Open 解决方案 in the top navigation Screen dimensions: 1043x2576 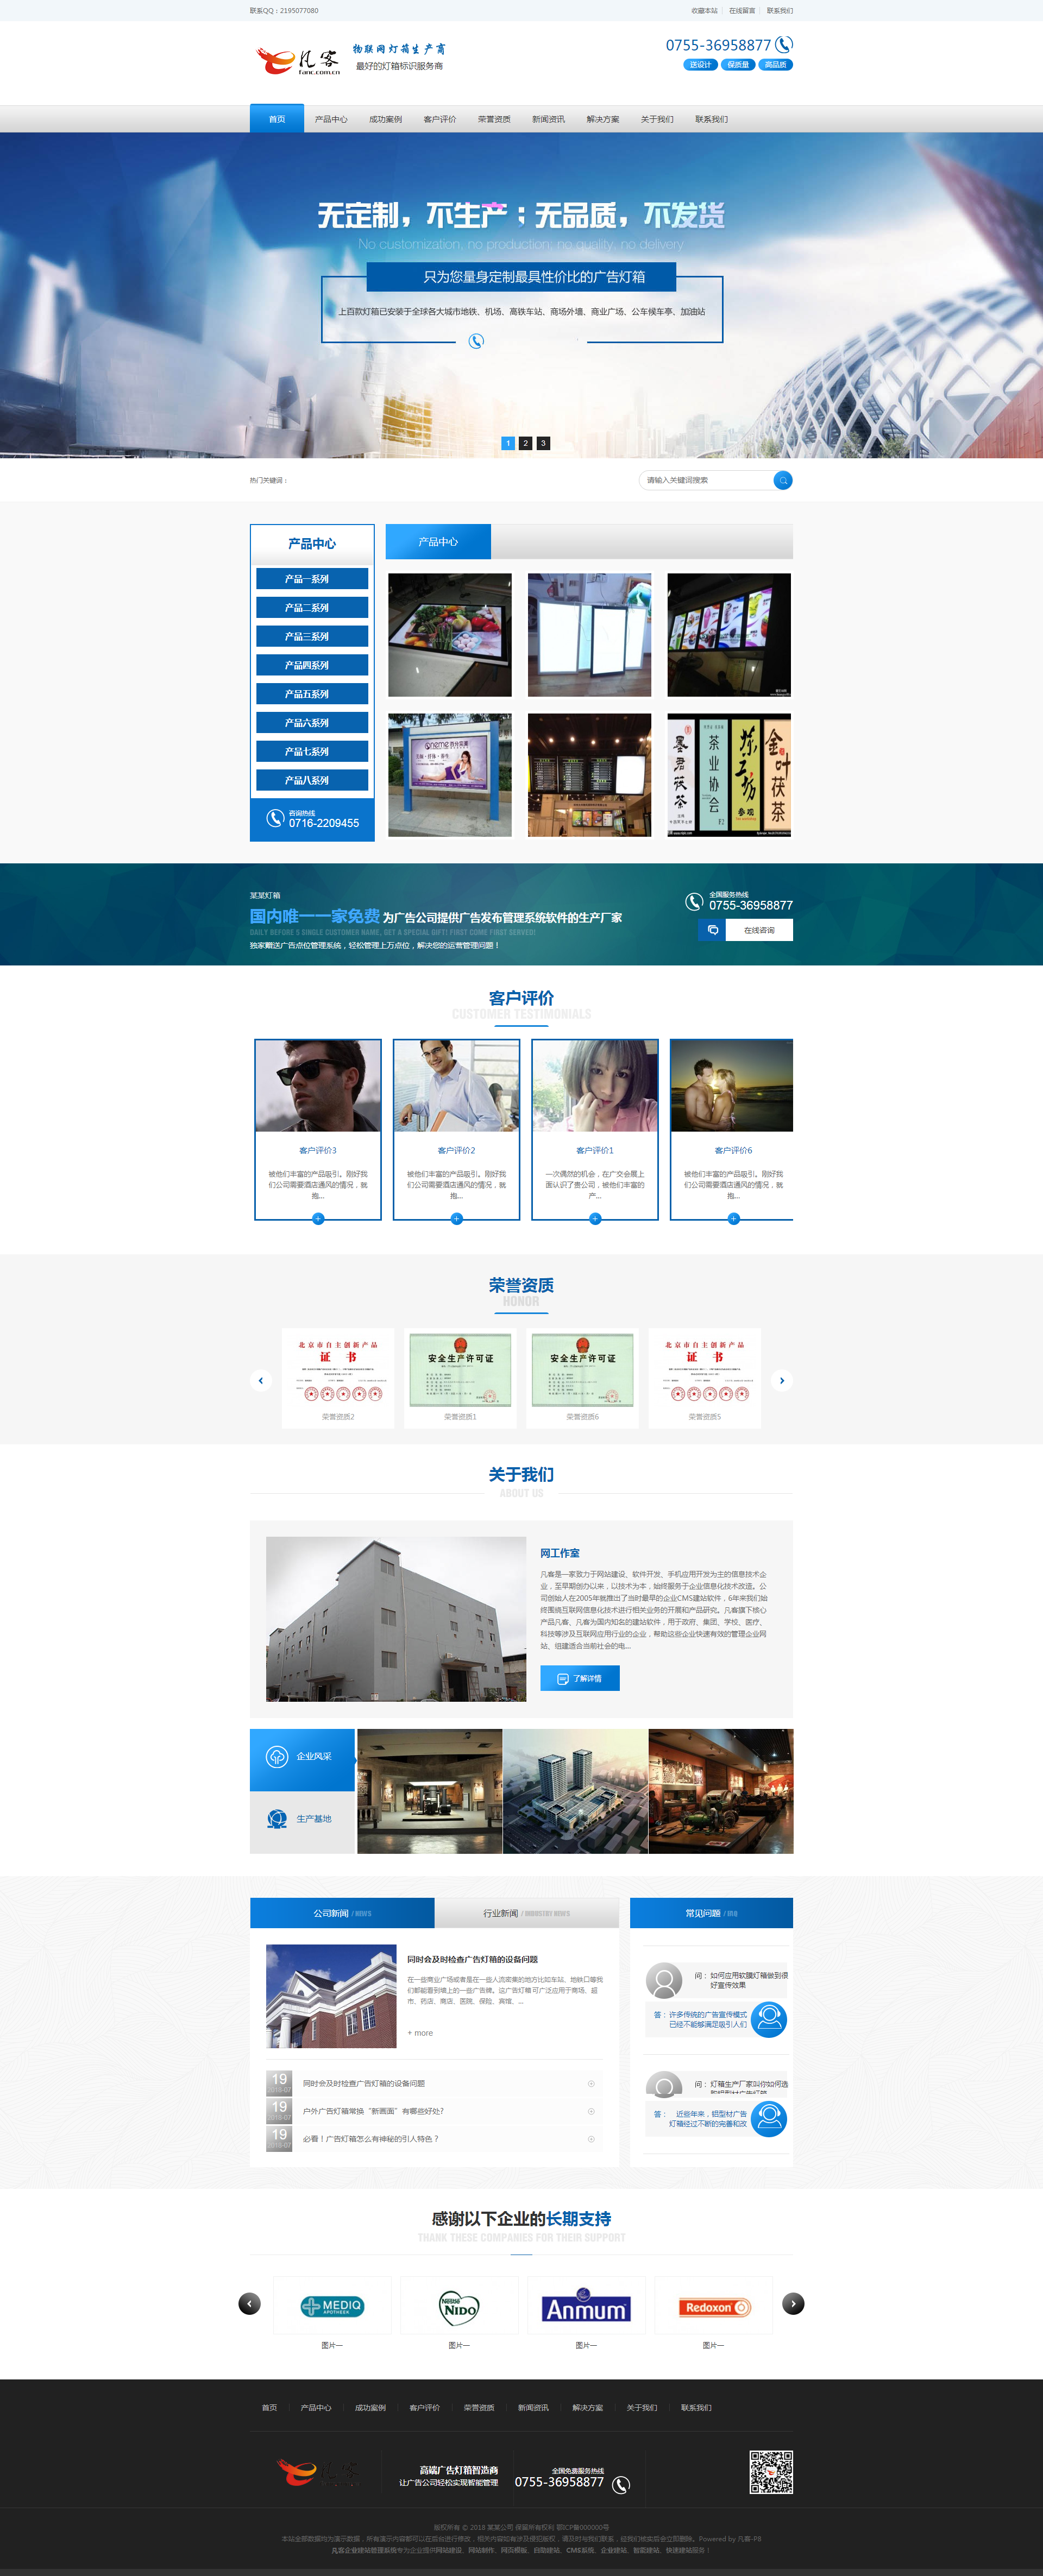coord(602,119)
